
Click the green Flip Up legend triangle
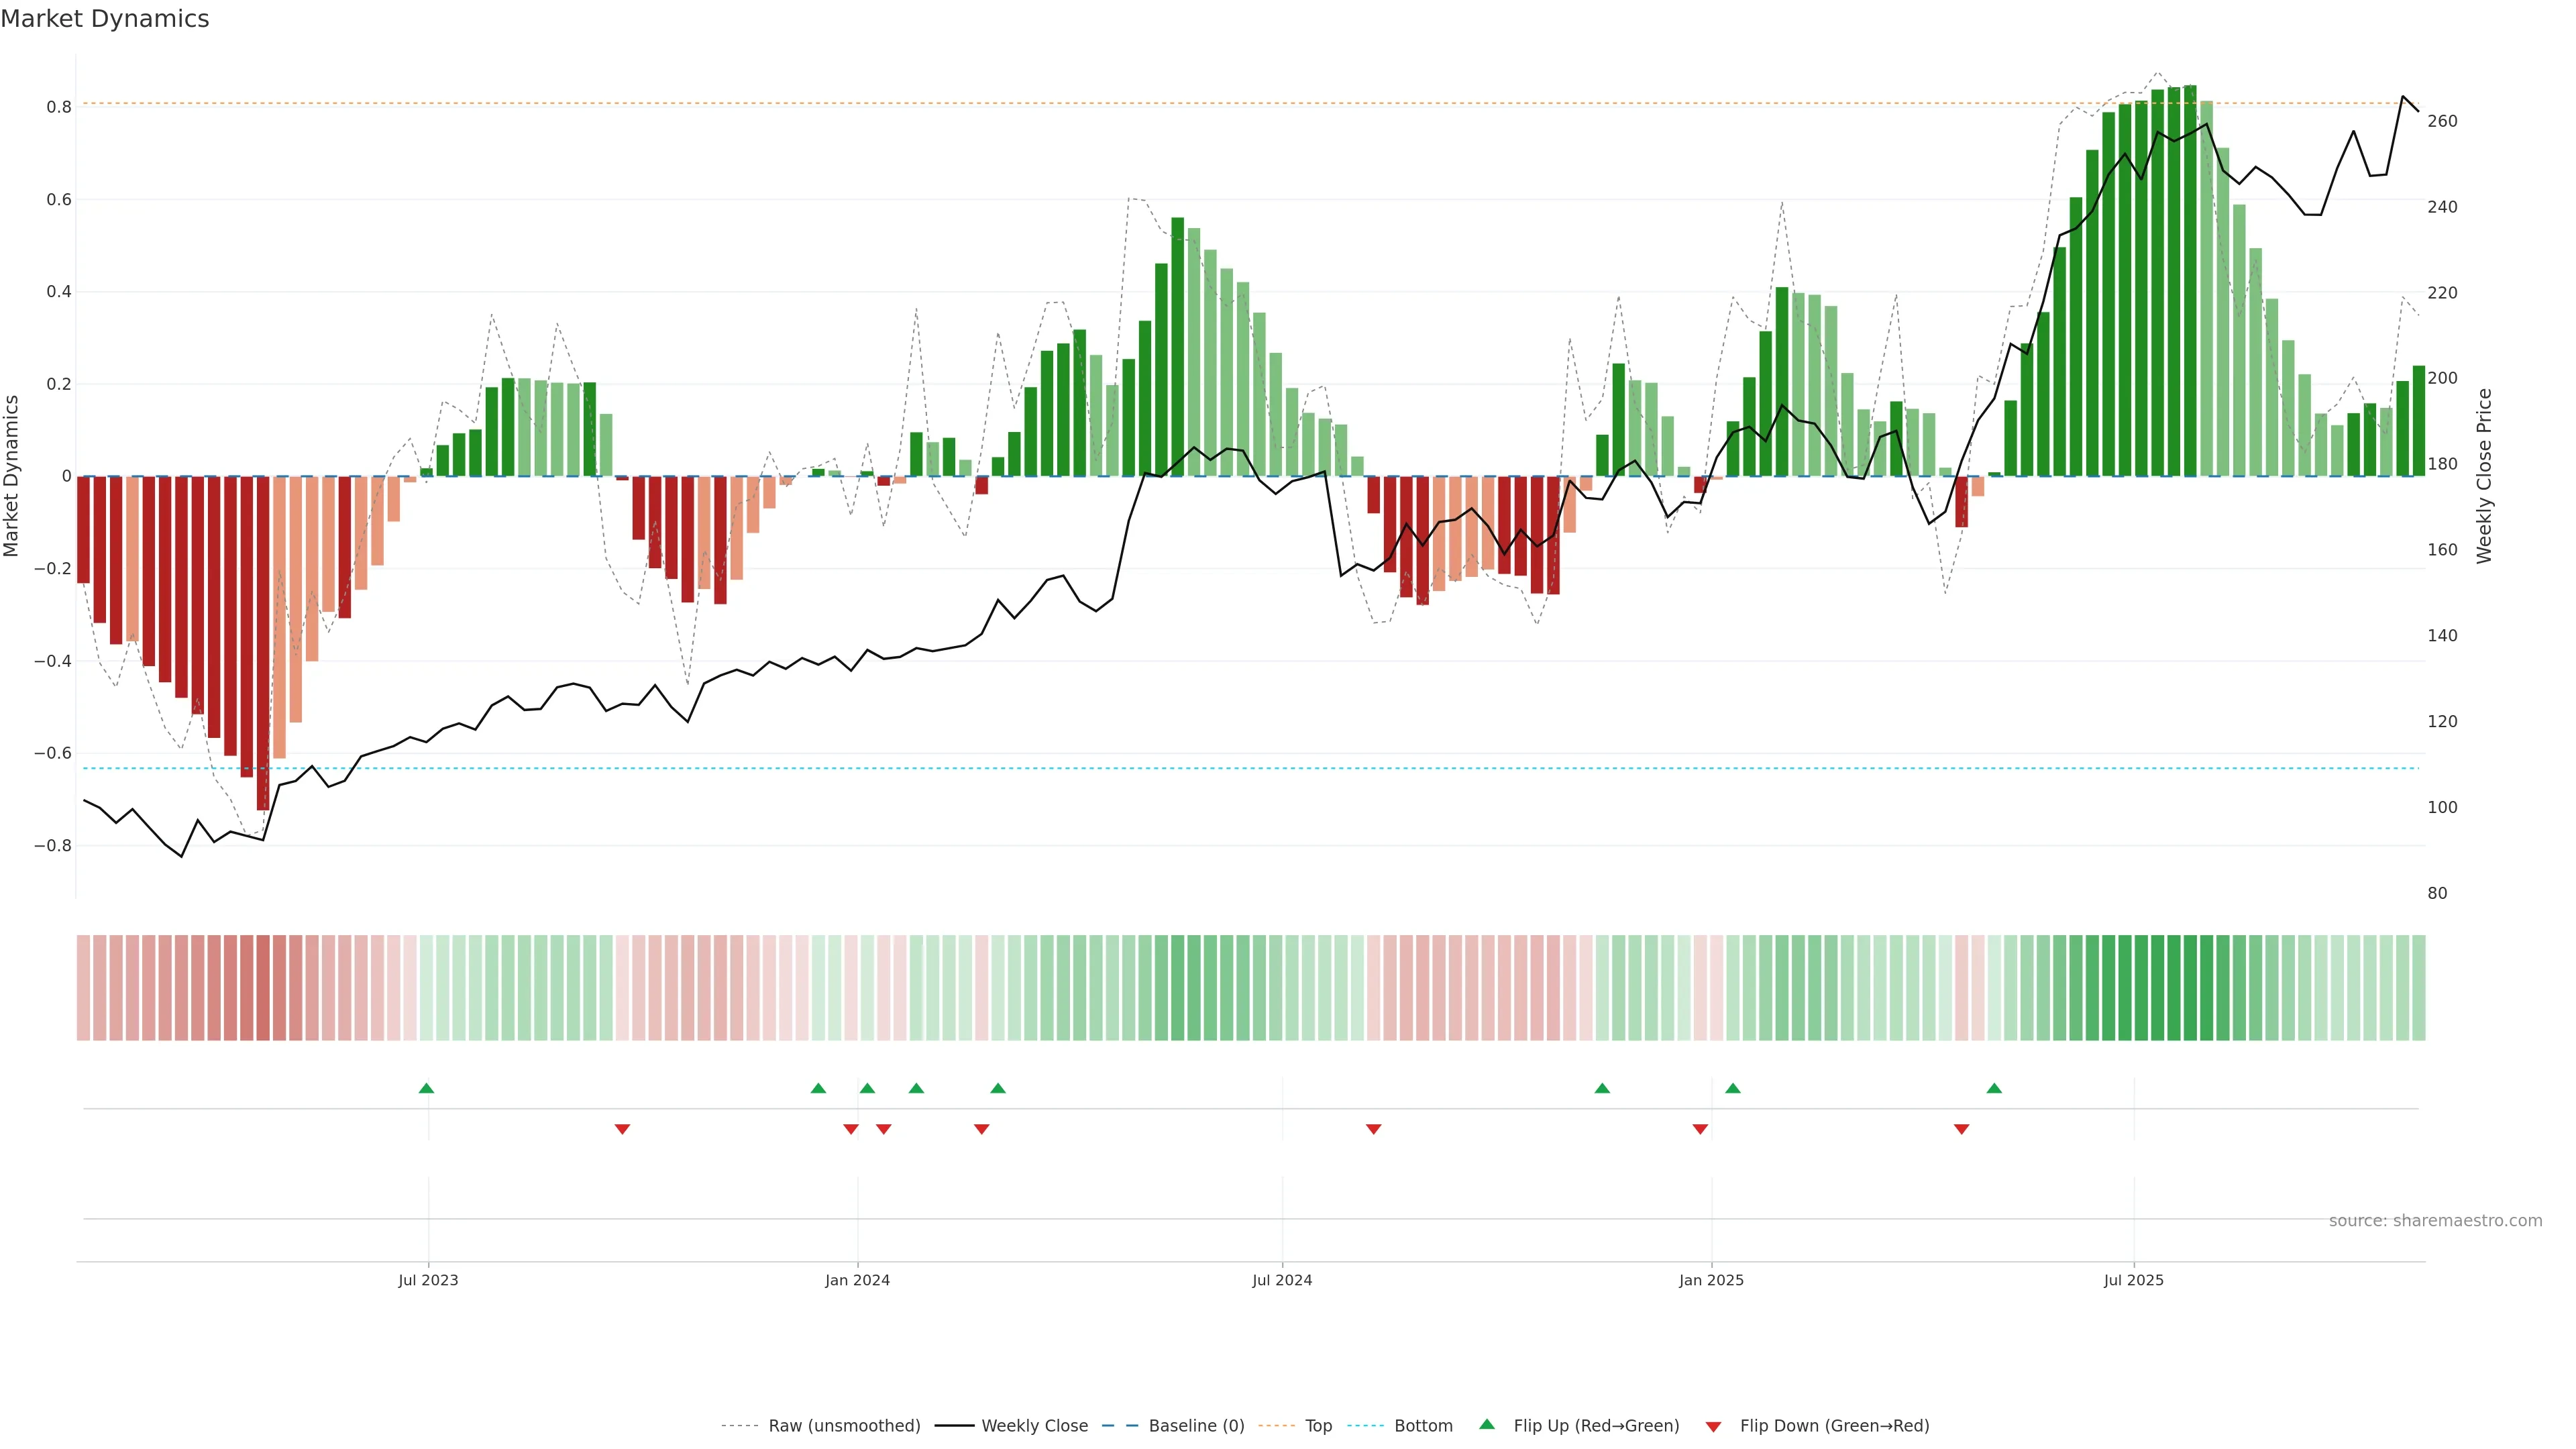[1486, 1424]
